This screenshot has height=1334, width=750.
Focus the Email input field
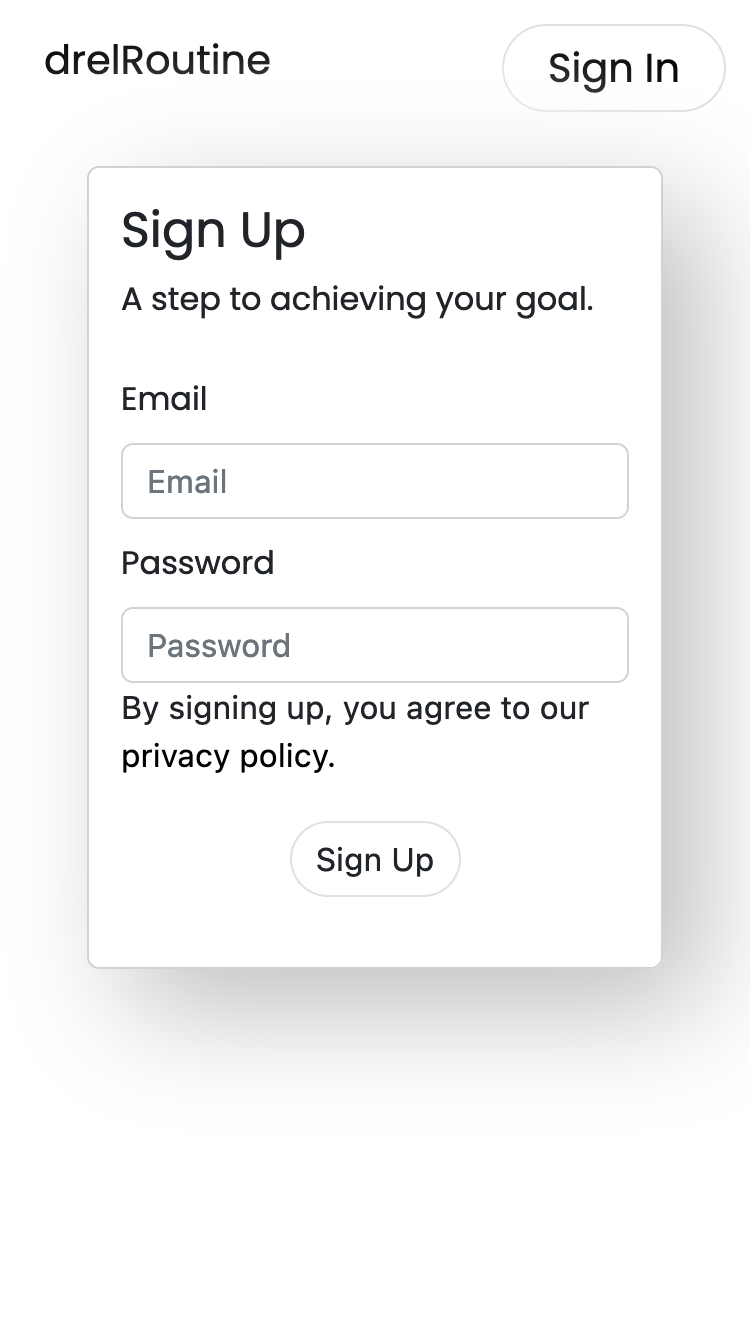[x=374, y=481]
